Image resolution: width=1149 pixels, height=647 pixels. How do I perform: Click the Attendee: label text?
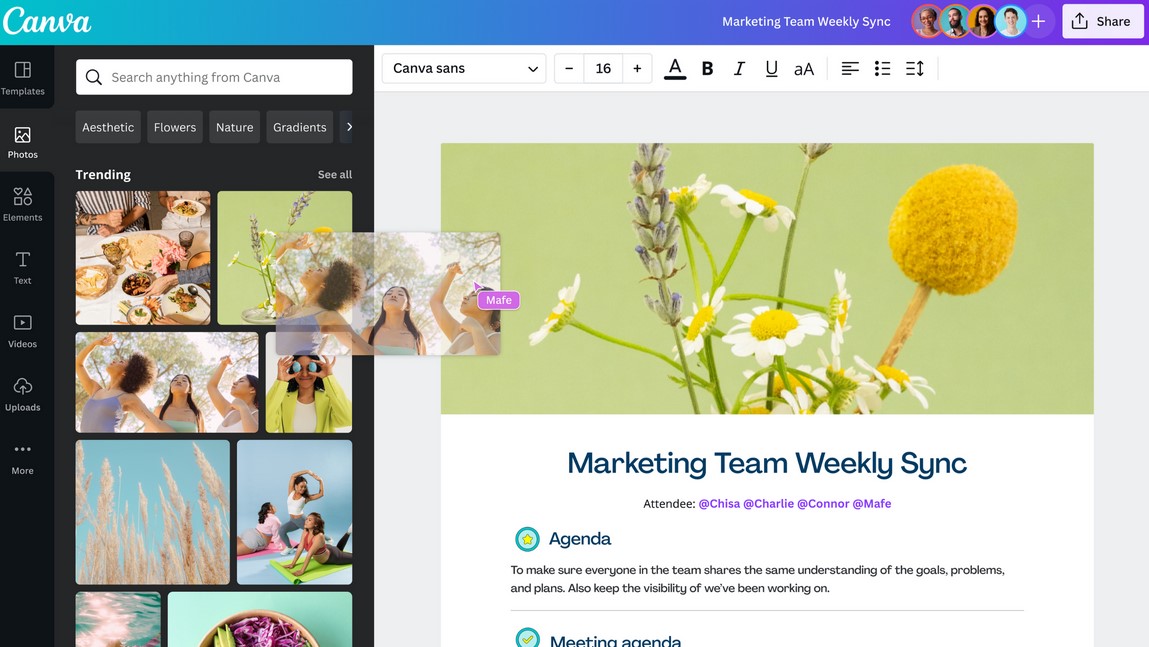point(669,504)
